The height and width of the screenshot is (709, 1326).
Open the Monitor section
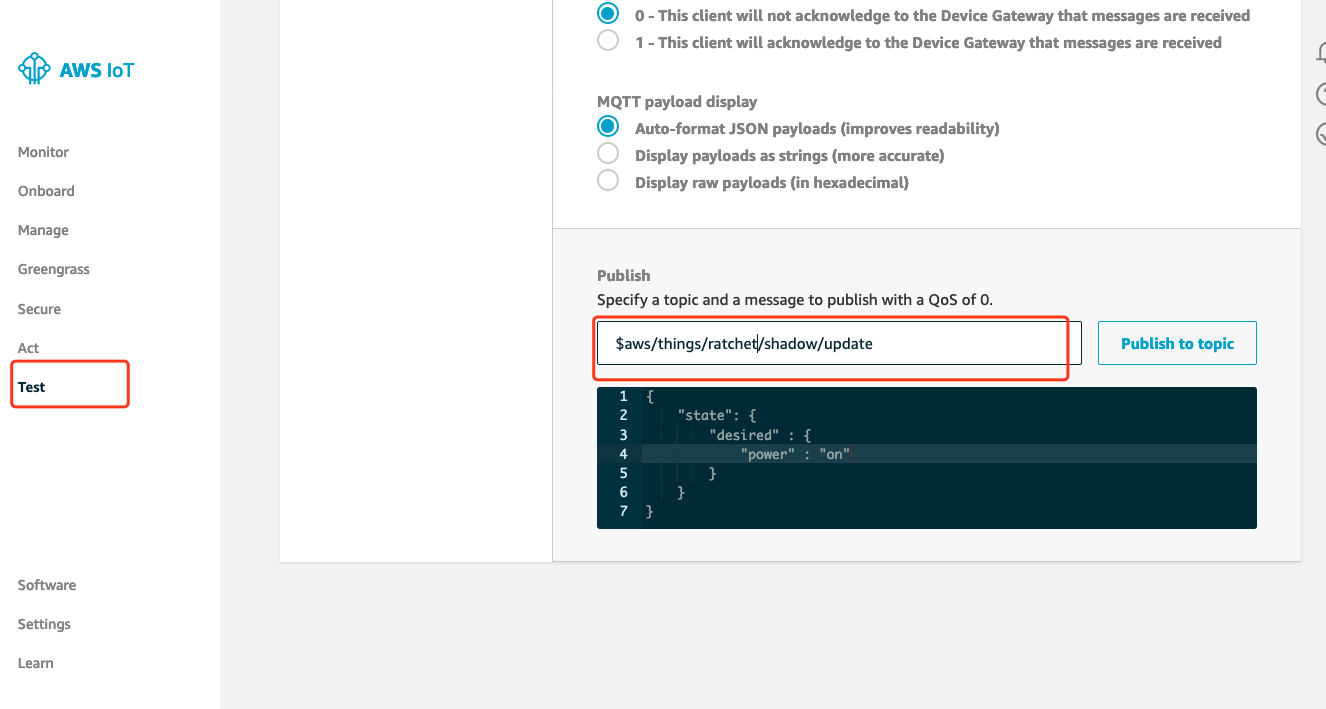tap(43, 152)
